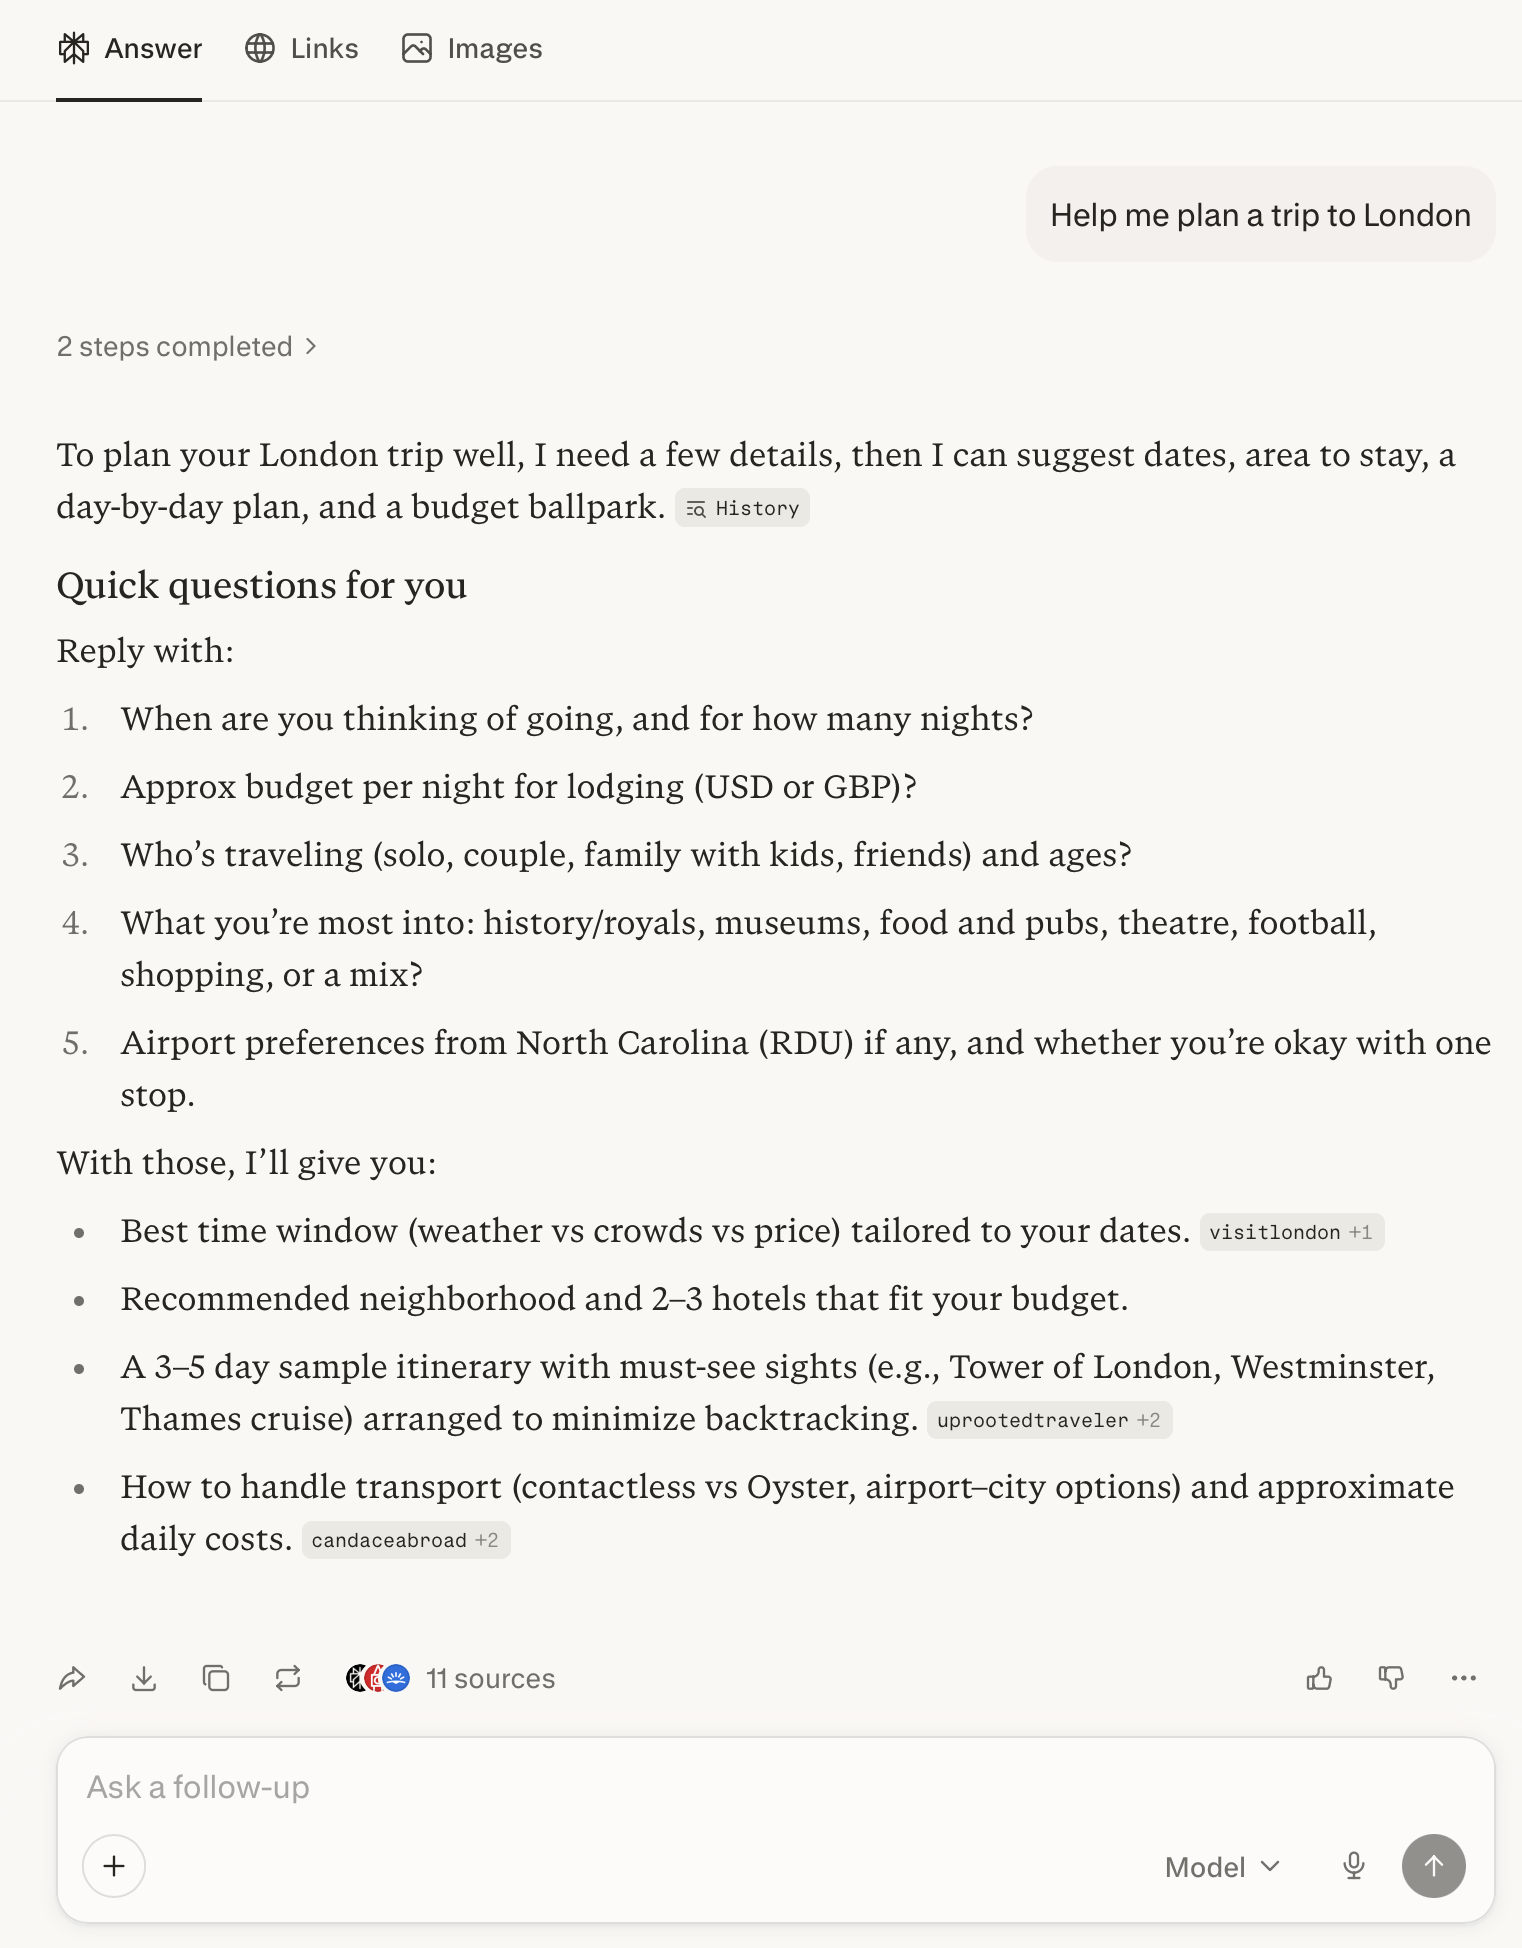Submit the follow-up with the arrow button
This screenshot has height=1948, width=1522.
click(1434, 1866)
